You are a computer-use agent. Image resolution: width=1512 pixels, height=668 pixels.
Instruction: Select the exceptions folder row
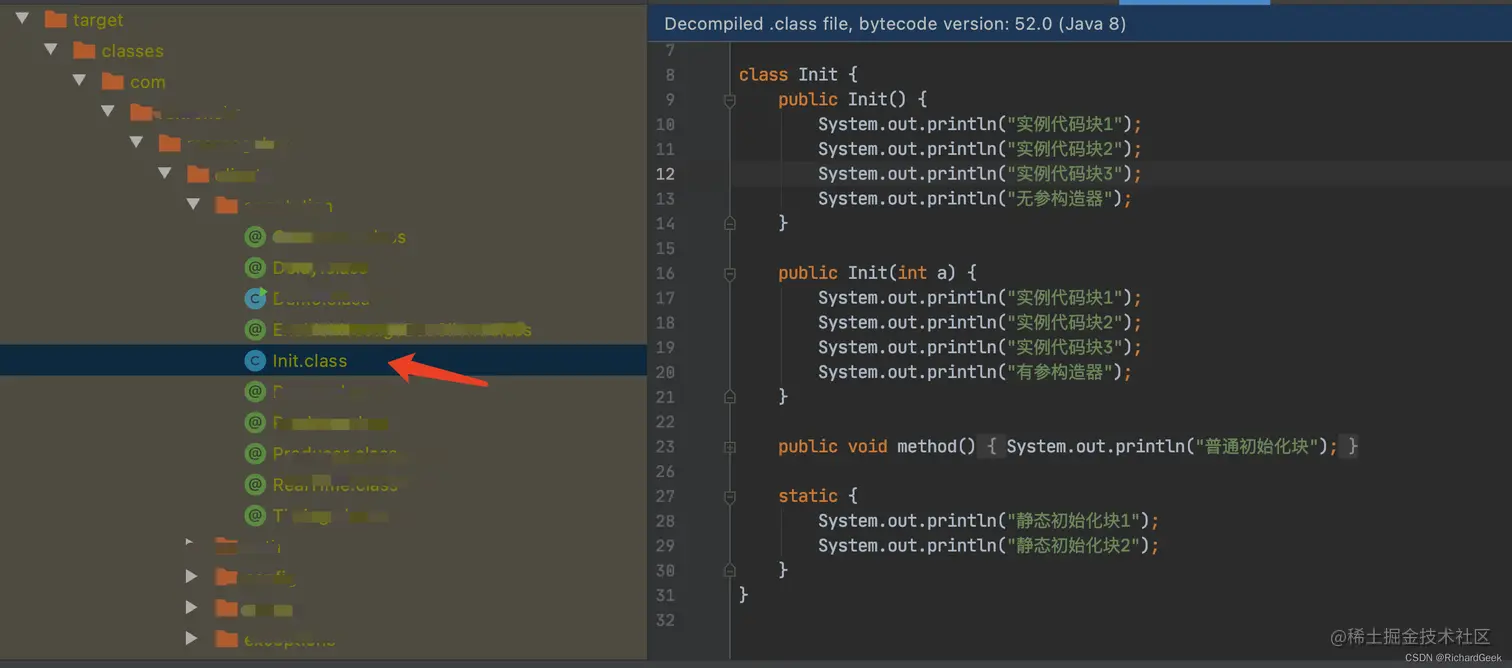click(x=323, y=639)
